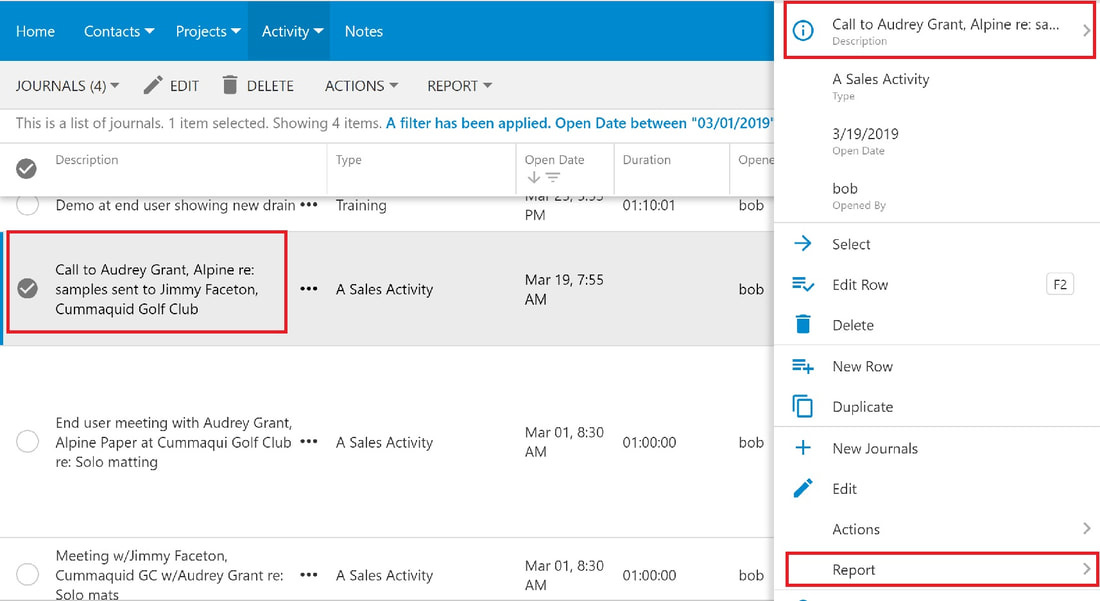Open the REPORT toolbar dropdown
1100x601 pixels.
[460, 86]
